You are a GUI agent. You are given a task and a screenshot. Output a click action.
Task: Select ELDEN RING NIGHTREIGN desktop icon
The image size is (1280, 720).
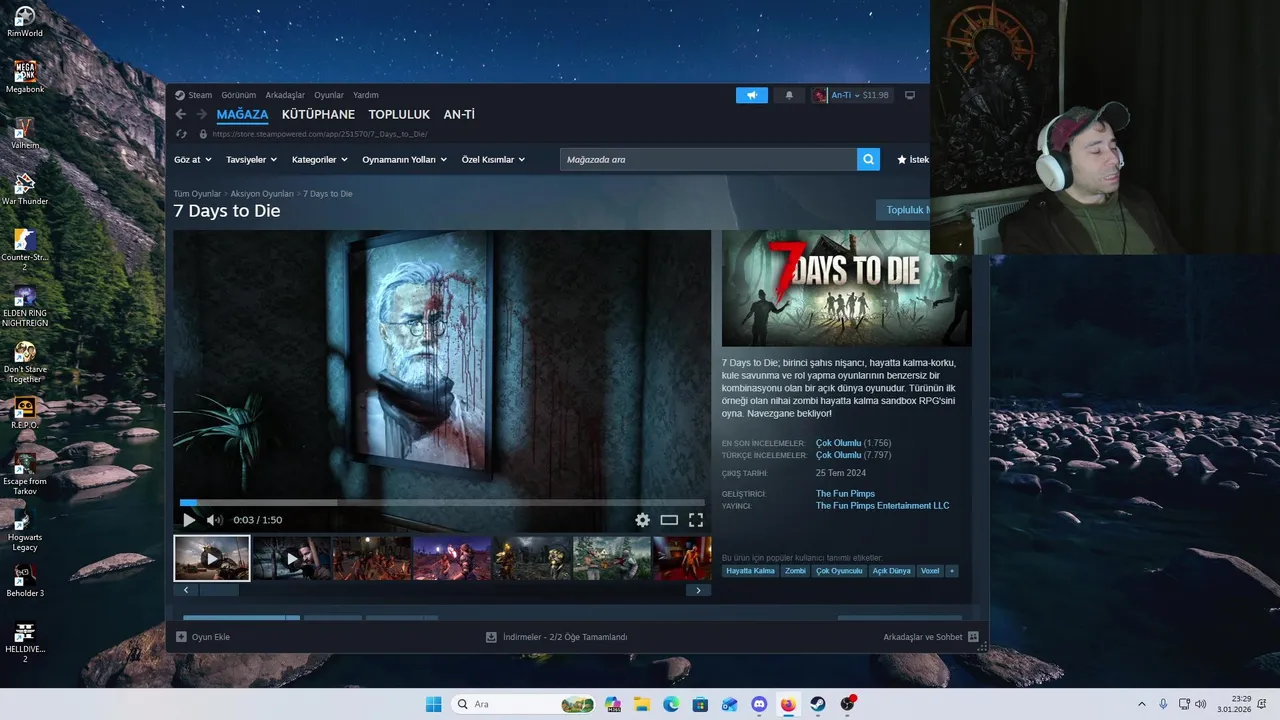click(25, 305)
